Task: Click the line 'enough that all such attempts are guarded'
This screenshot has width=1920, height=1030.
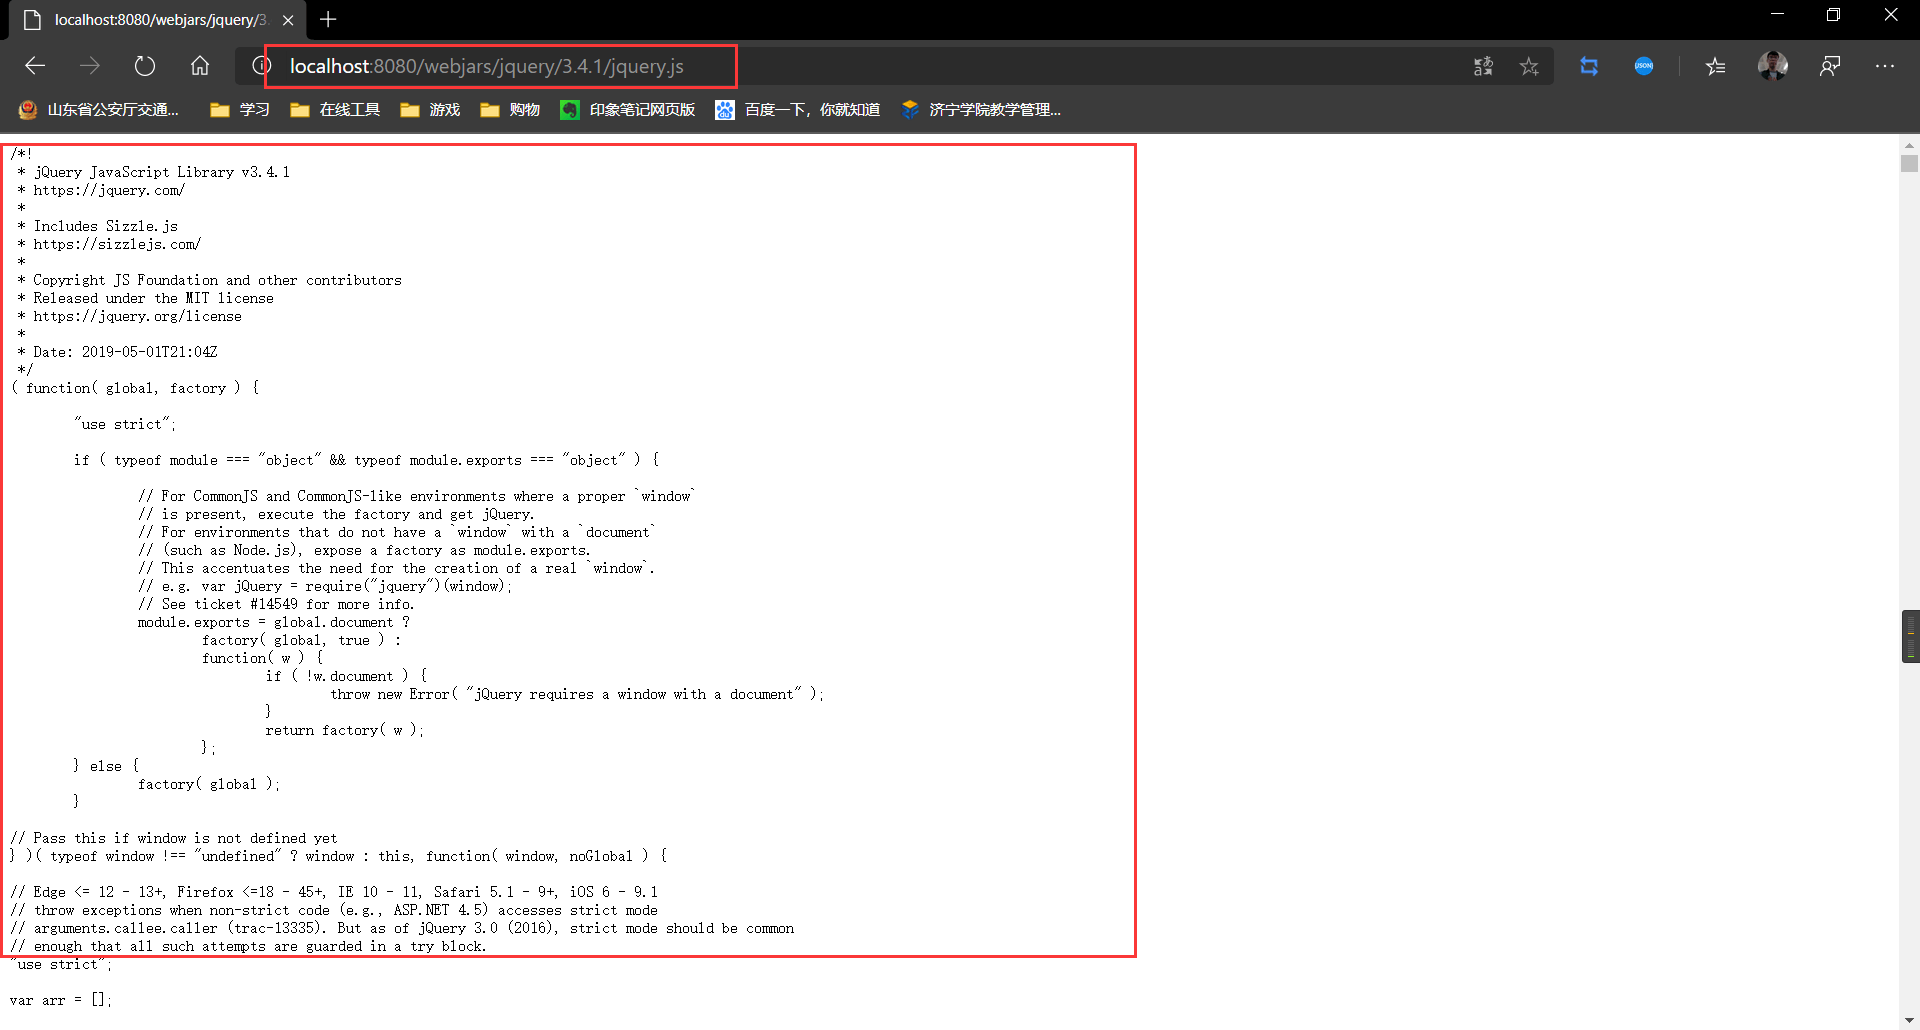Action: tap(248, 946)
